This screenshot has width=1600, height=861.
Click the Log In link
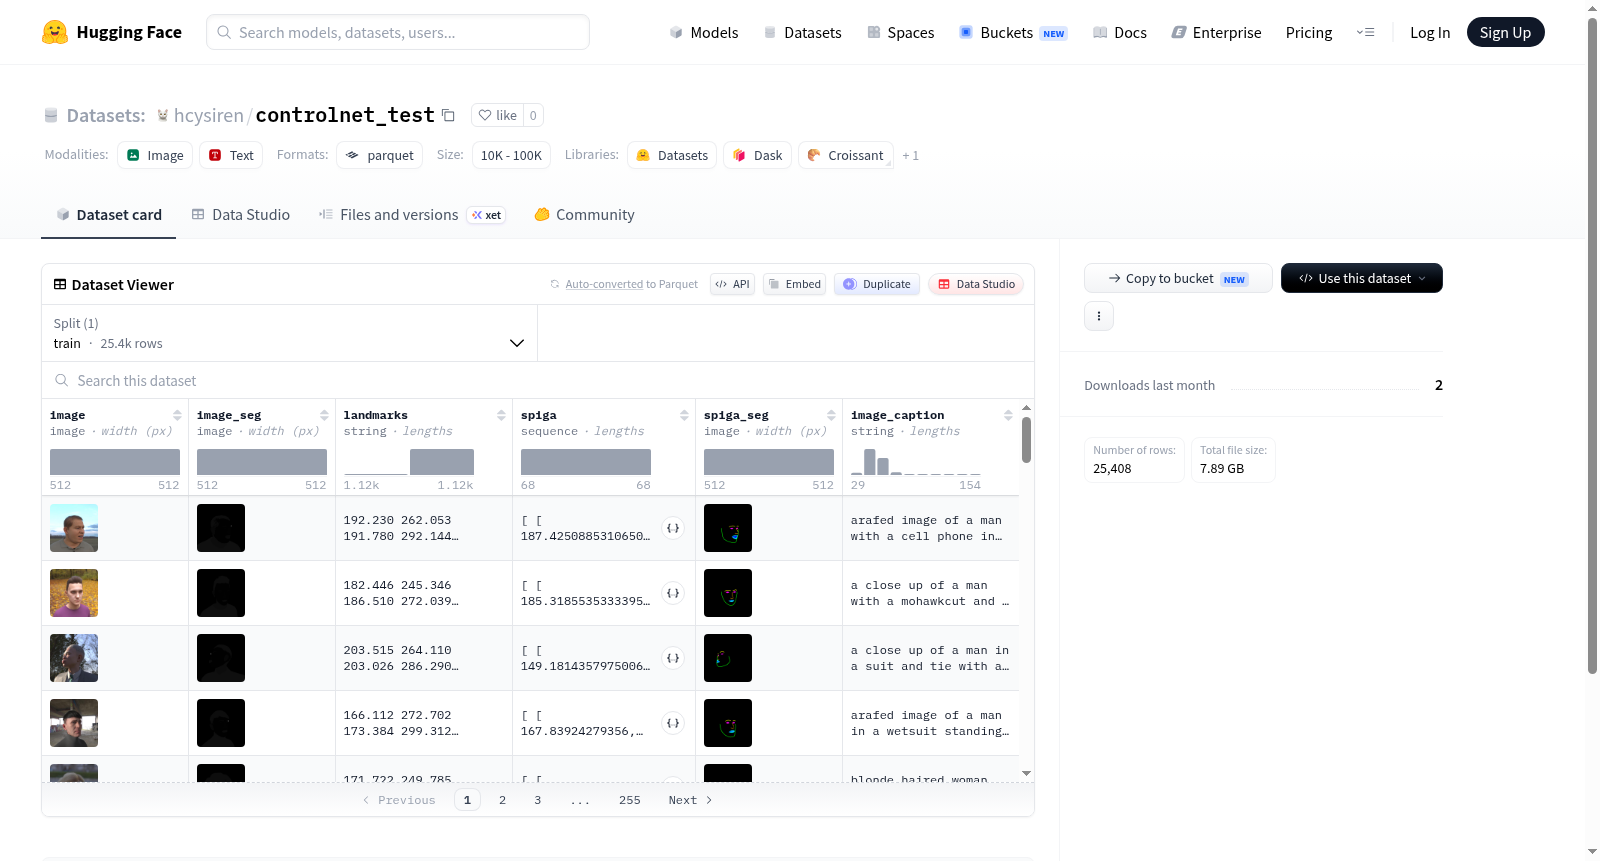[1430, 33]
